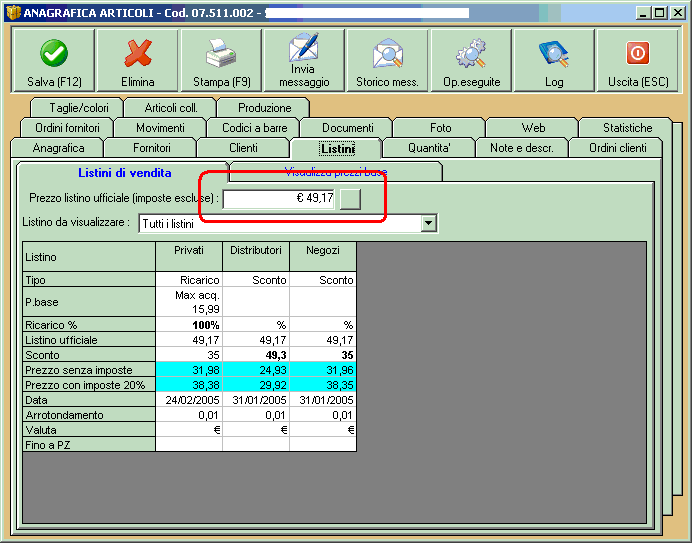
Task: Click Uscita (ESC) exit button
Action: 637,60
